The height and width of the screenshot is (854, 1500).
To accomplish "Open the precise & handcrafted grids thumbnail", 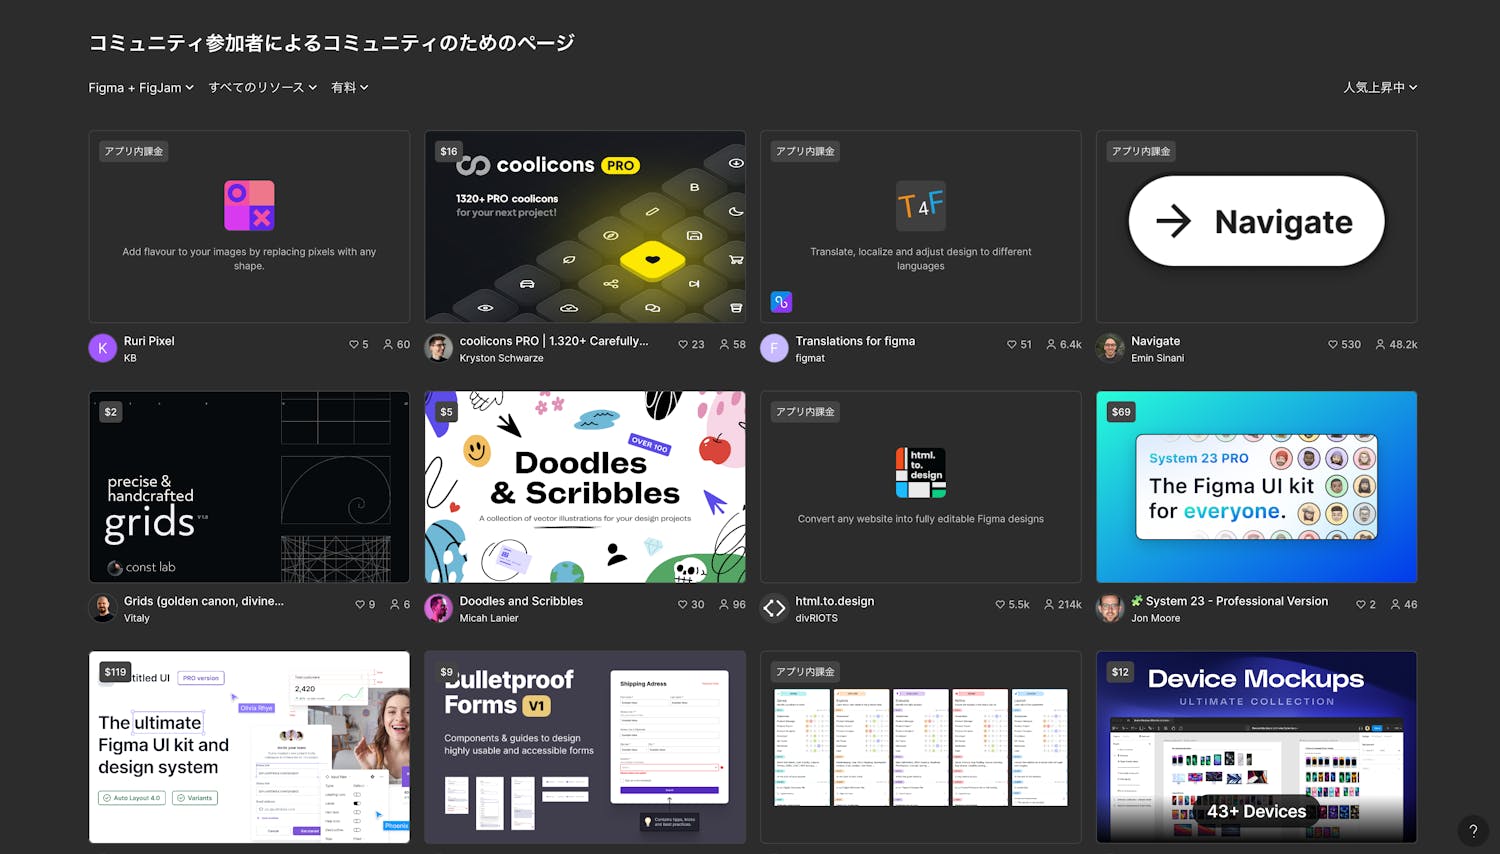I will 249,487.
